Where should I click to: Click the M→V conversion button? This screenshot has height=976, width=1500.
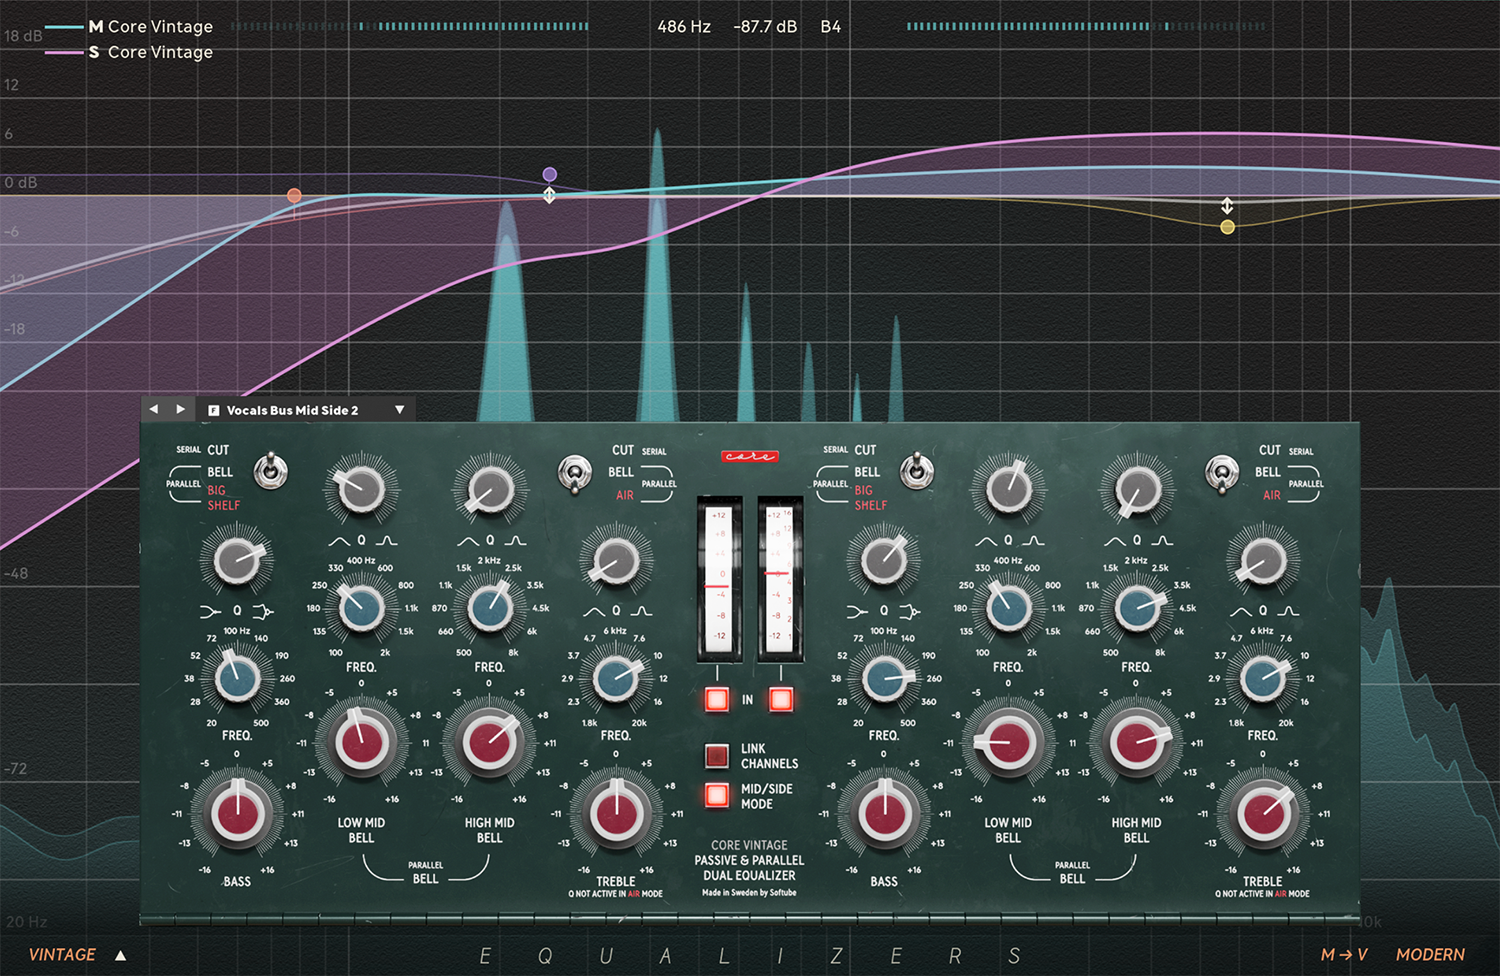pyautogui.click(x=1343, y=955)
